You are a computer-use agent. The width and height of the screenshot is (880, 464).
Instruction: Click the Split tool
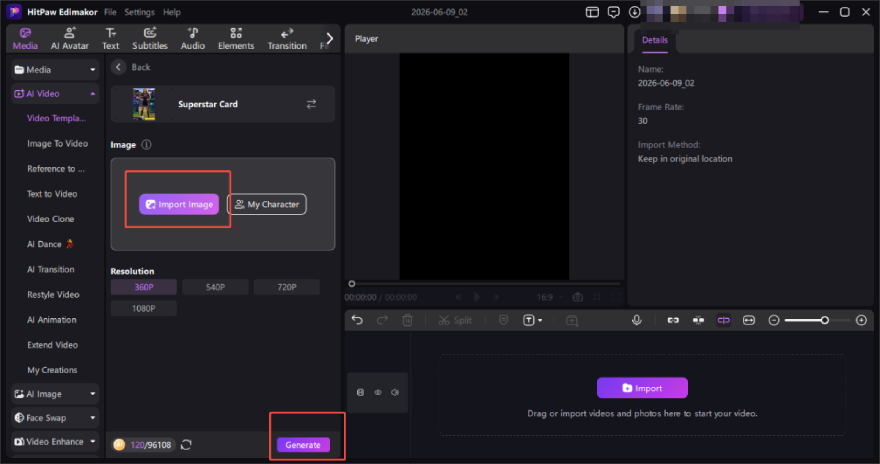pos(455,320)
